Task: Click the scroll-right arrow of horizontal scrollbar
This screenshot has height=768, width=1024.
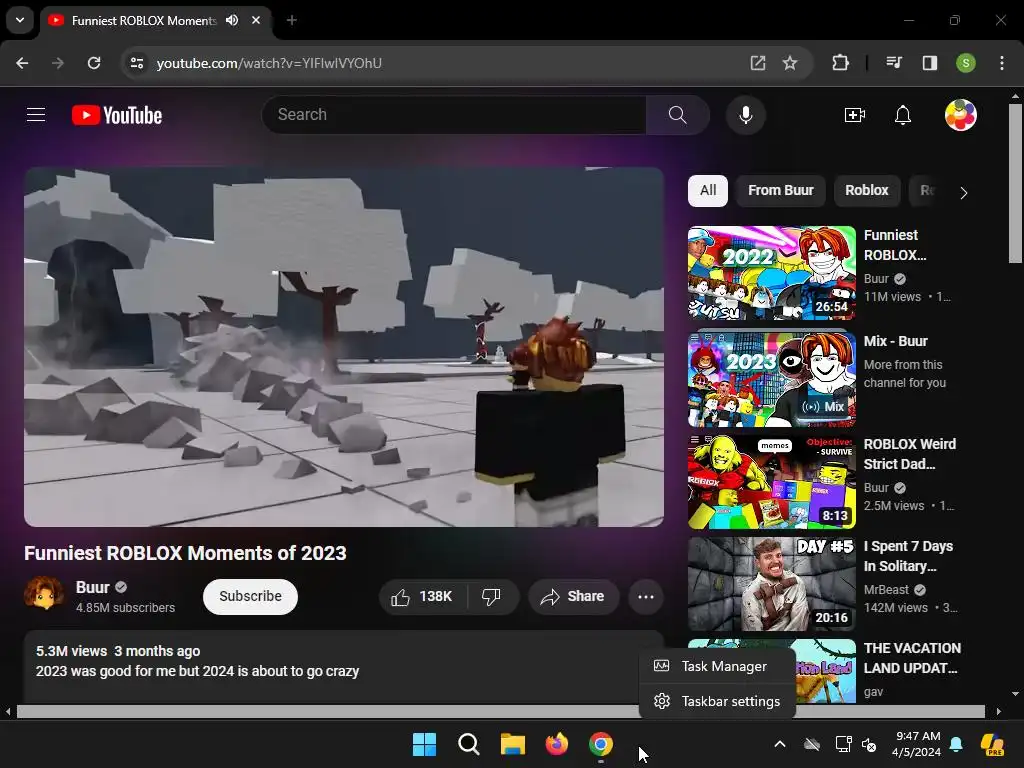Action: [x=999, y=711]
